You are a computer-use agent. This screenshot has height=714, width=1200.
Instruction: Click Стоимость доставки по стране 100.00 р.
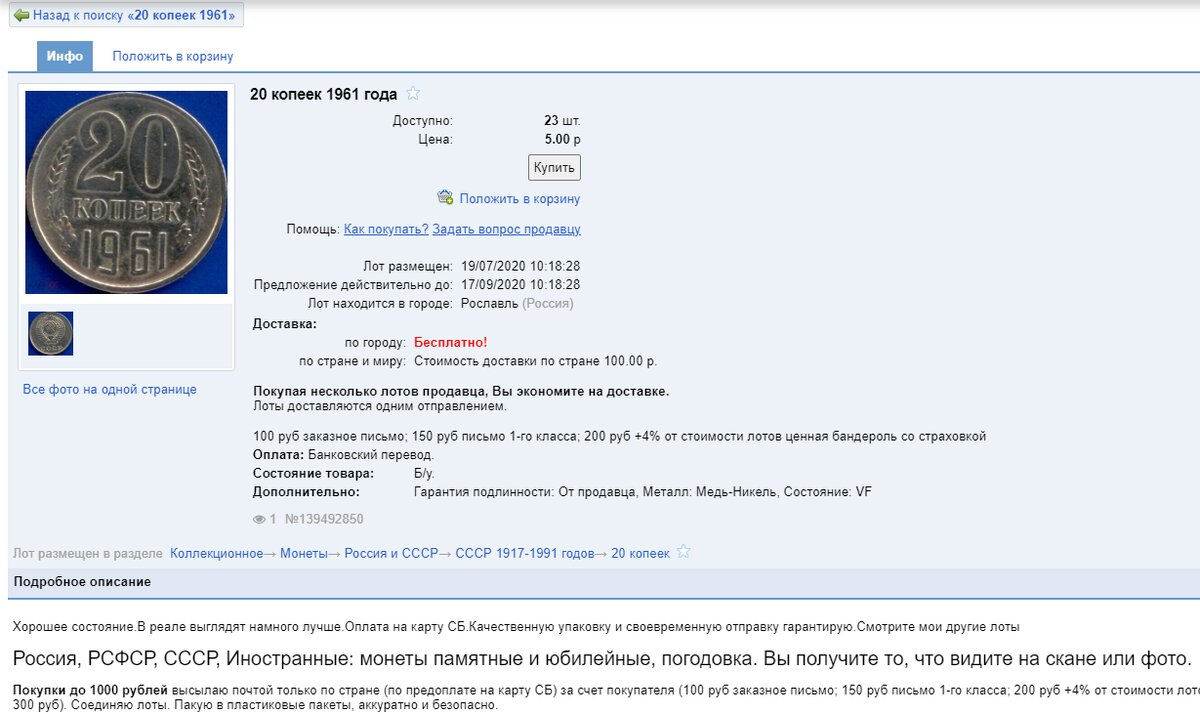click(x=535, y=361)
